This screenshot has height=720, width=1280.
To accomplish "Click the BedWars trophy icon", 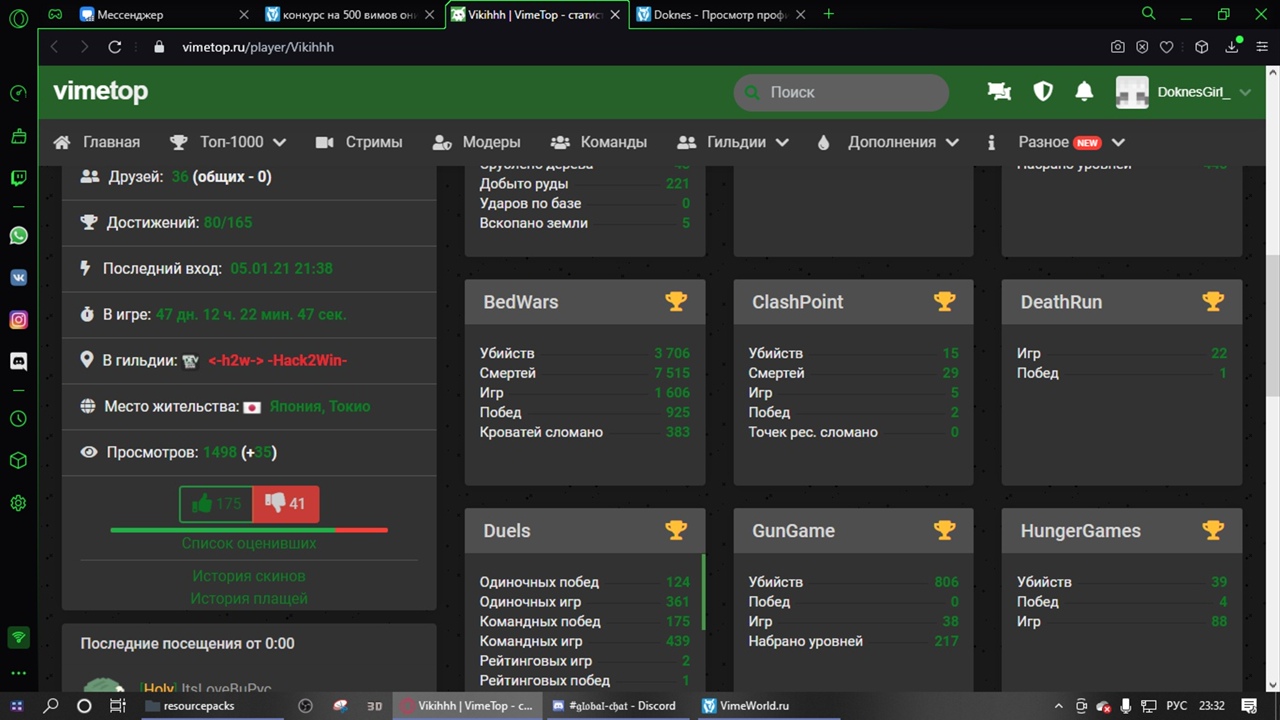I will tap(676, 302).
